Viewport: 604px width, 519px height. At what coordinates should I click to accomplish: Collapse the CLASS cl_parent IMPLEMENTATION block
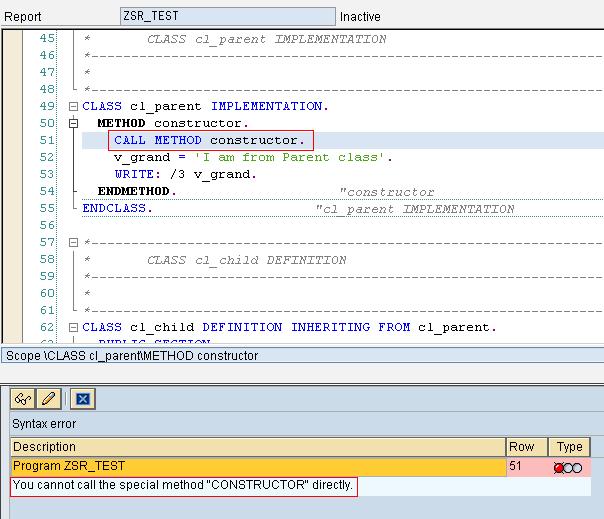point(73,106)
